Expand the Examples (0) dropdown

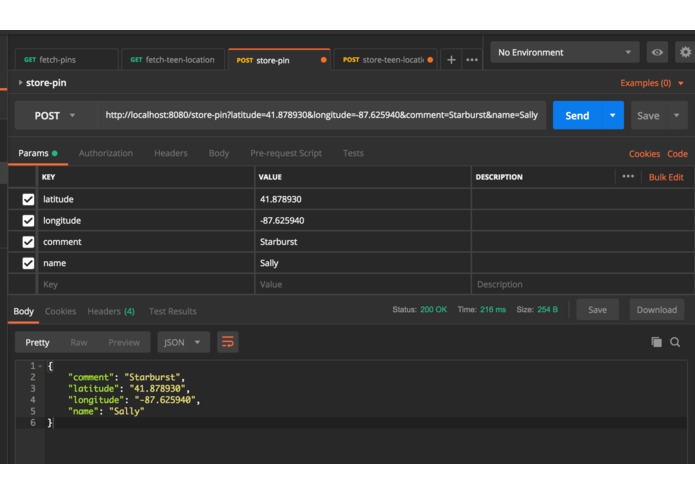pyautogui.click(x=652, y=83)
